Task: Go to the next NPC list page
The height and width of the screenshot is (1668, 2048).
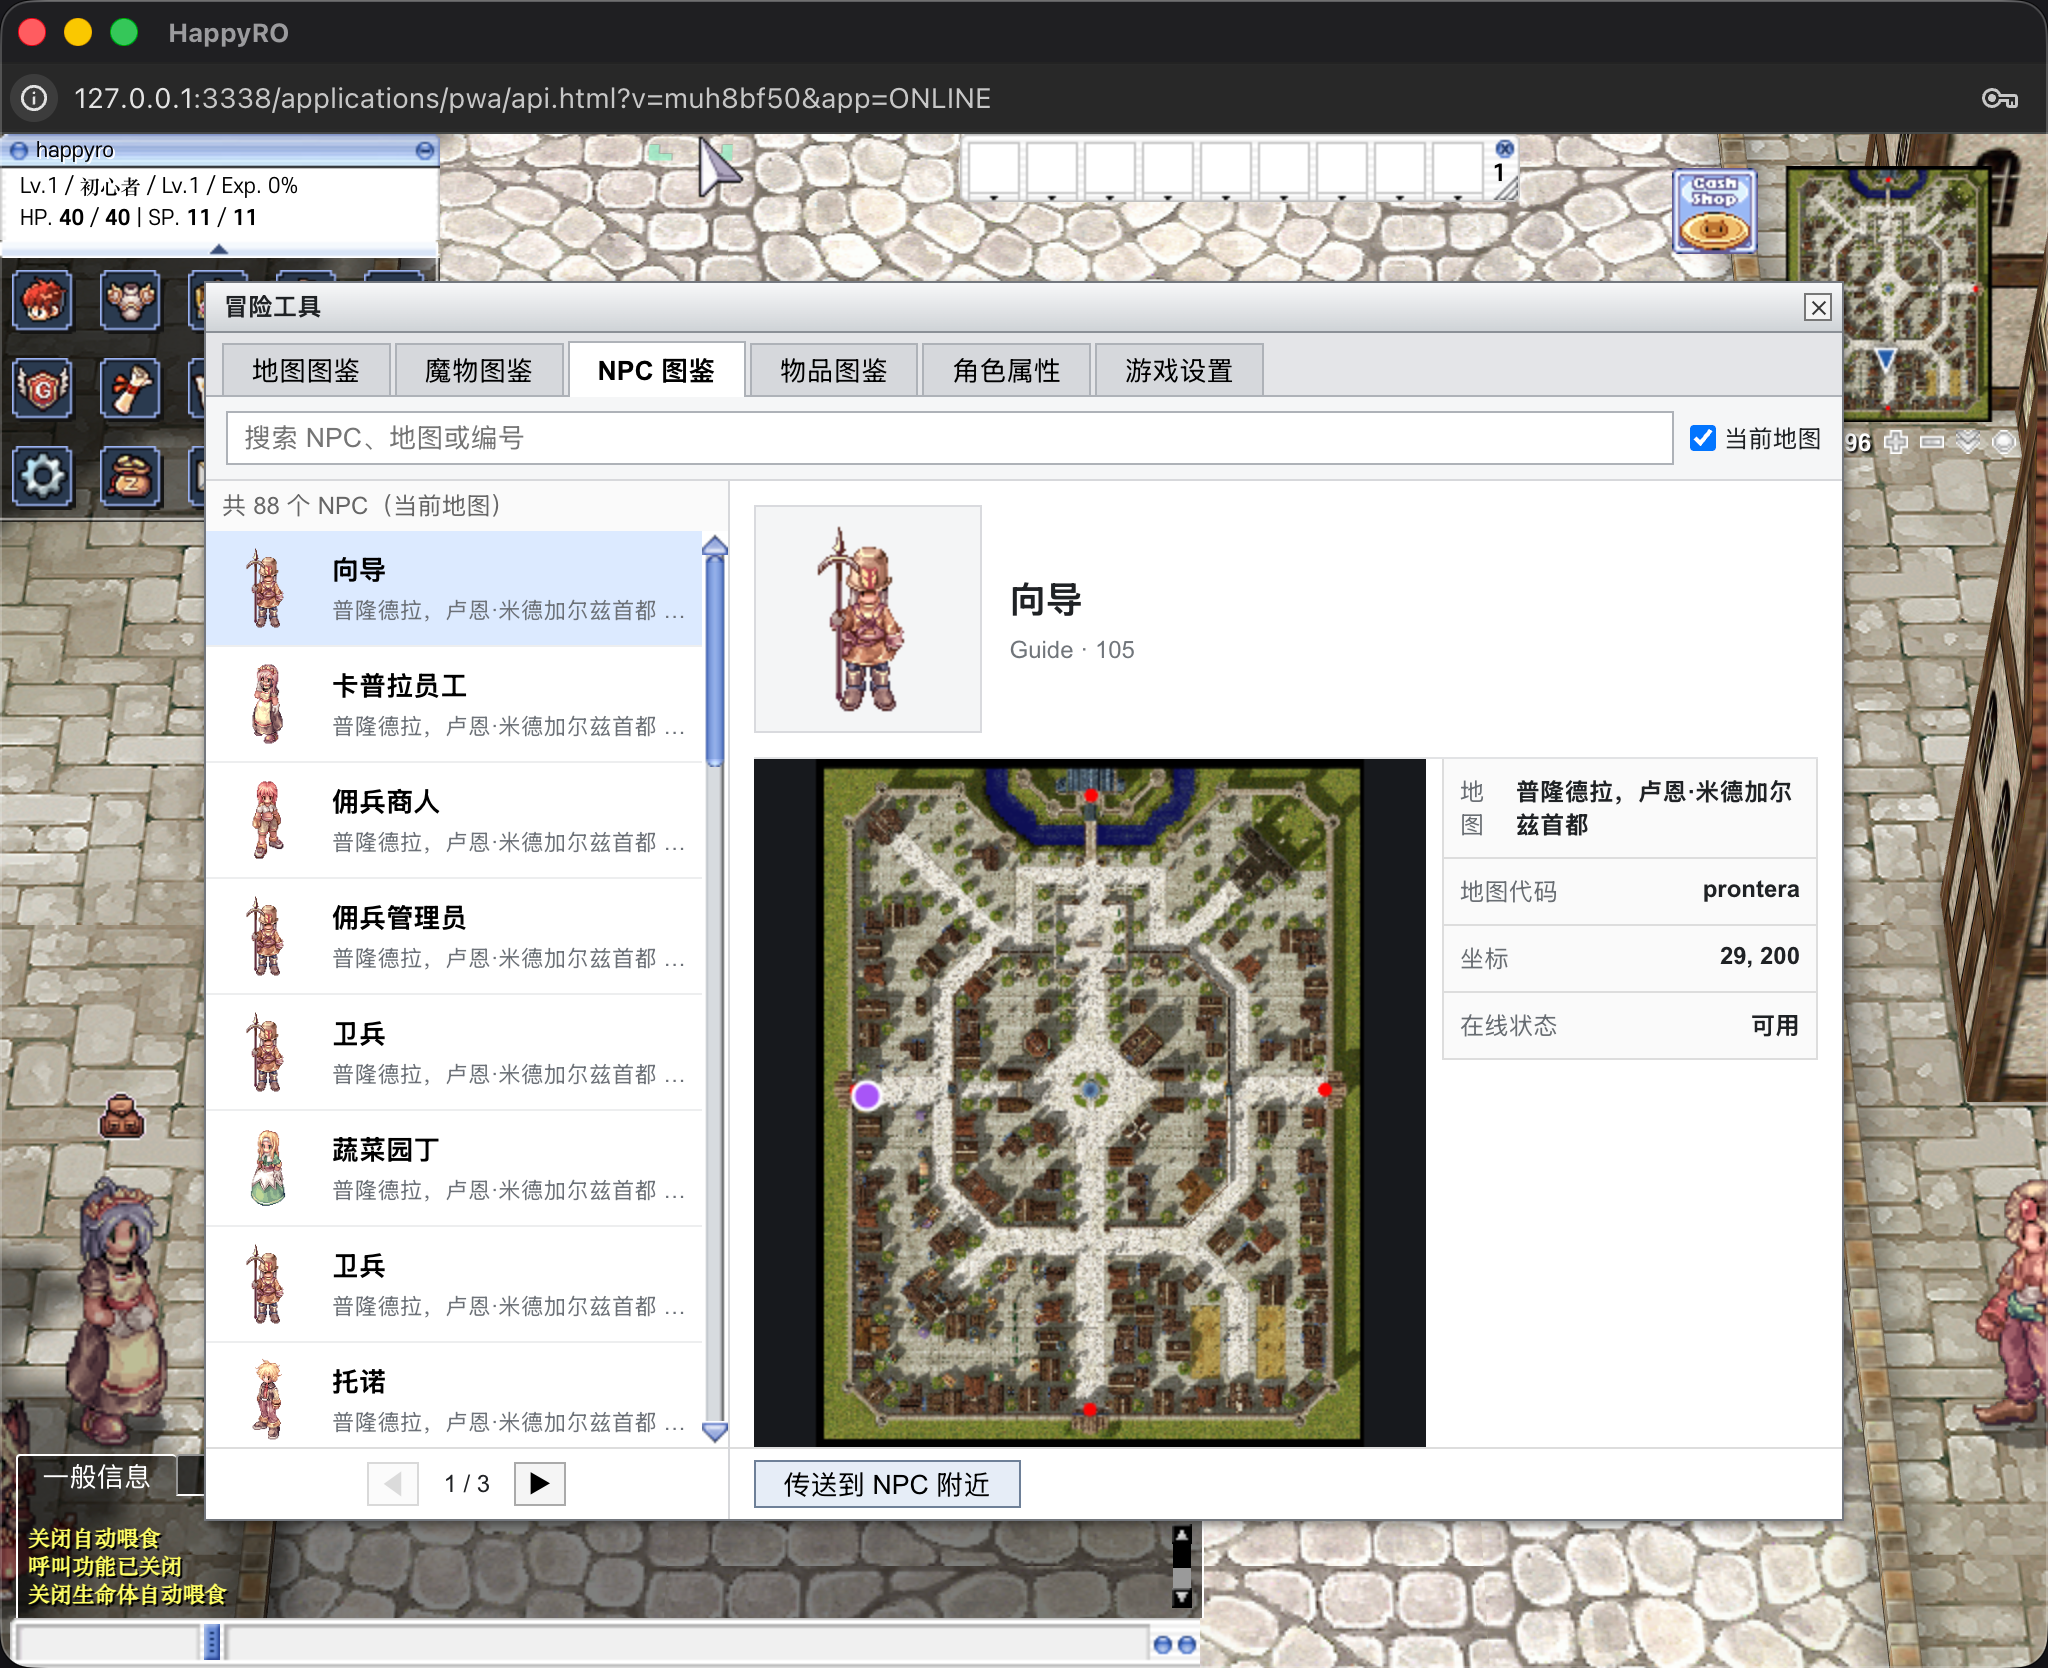Action: (540, 1483)
